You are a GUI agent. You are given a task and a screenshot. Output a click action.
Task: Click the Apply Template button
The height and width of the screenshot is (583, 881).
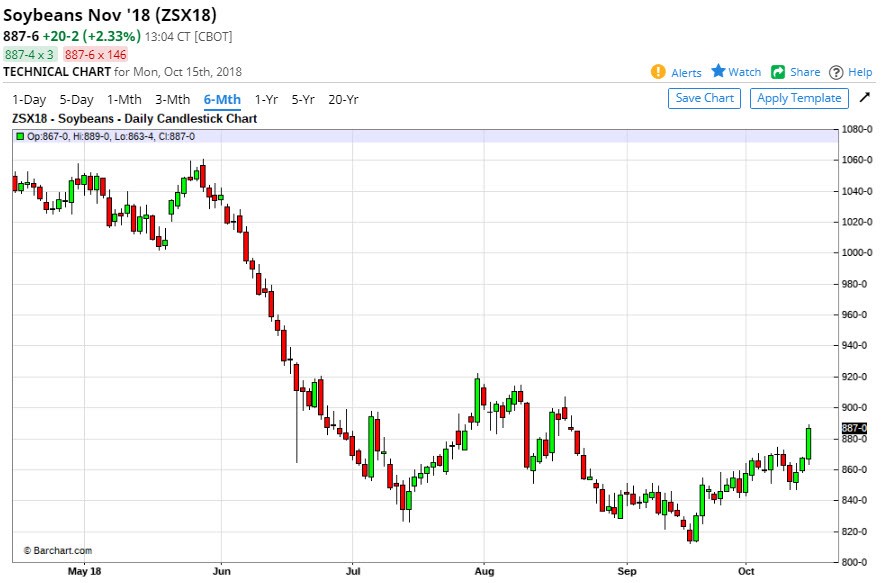pyautogui.click(x=799, y=98)
